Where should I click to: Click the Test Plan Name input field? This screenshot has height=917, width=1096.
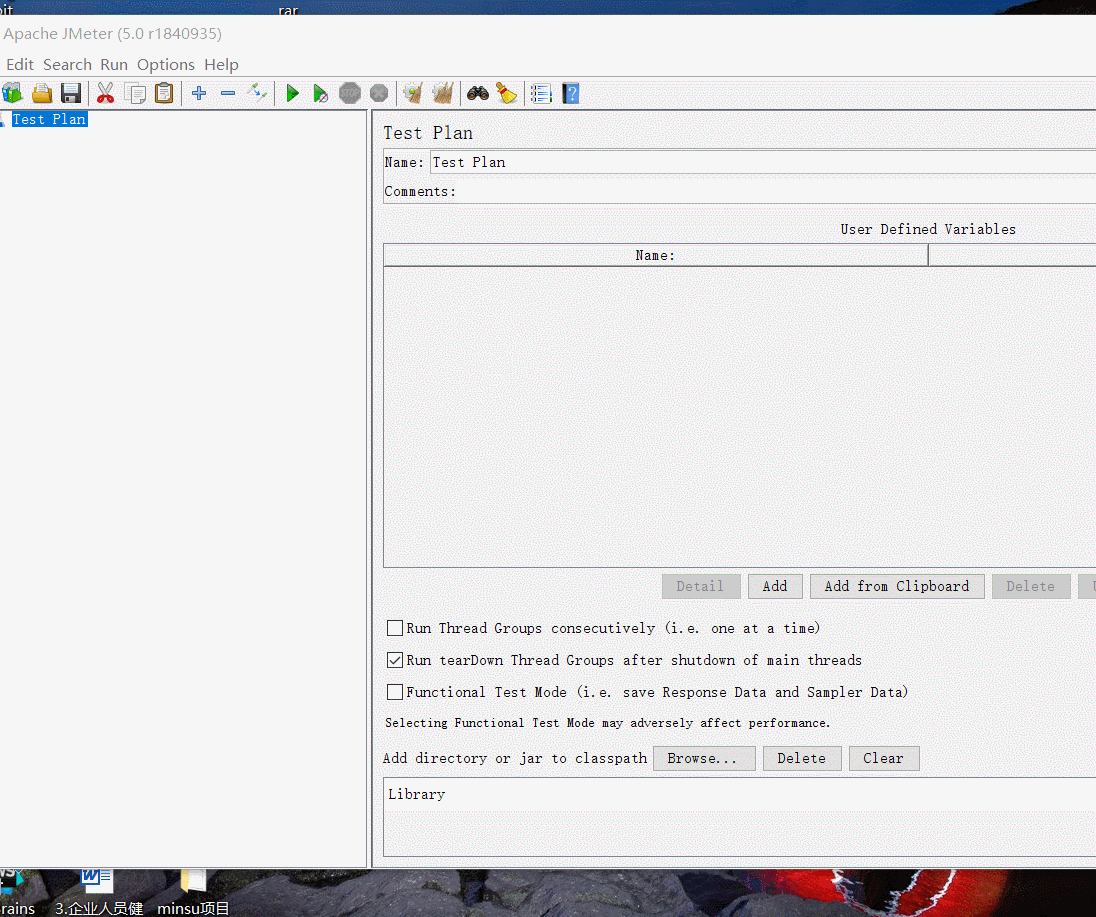tap(763, 162)
